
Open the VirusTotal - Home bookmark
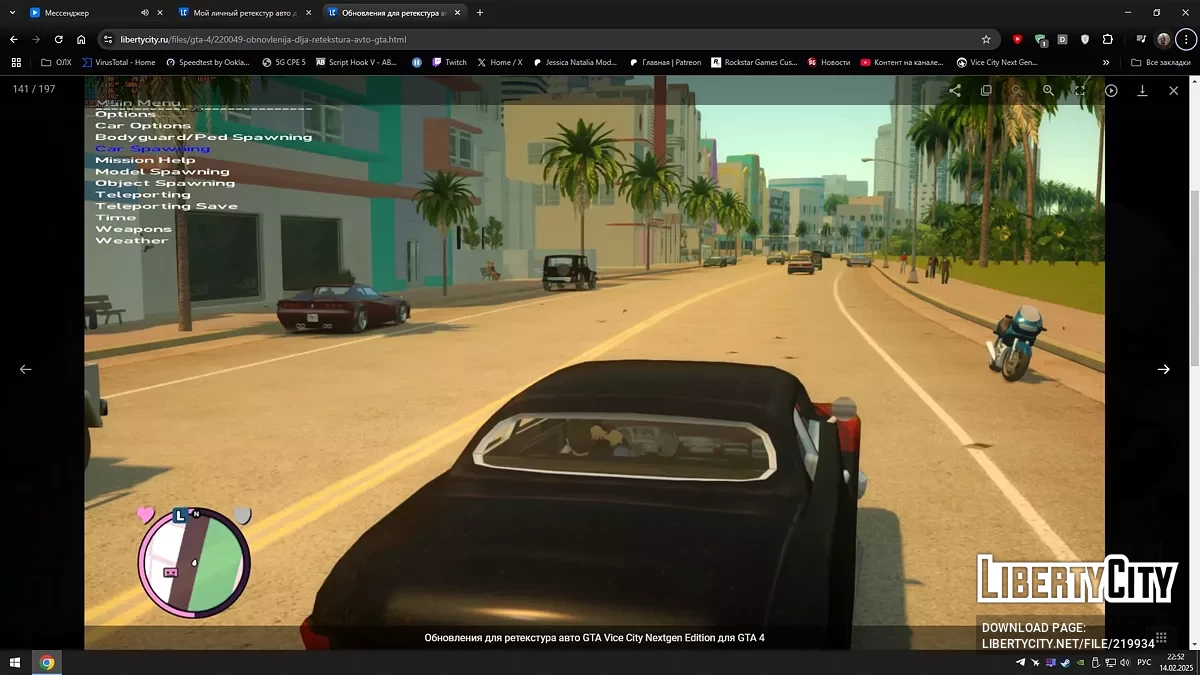pos(118,62)
